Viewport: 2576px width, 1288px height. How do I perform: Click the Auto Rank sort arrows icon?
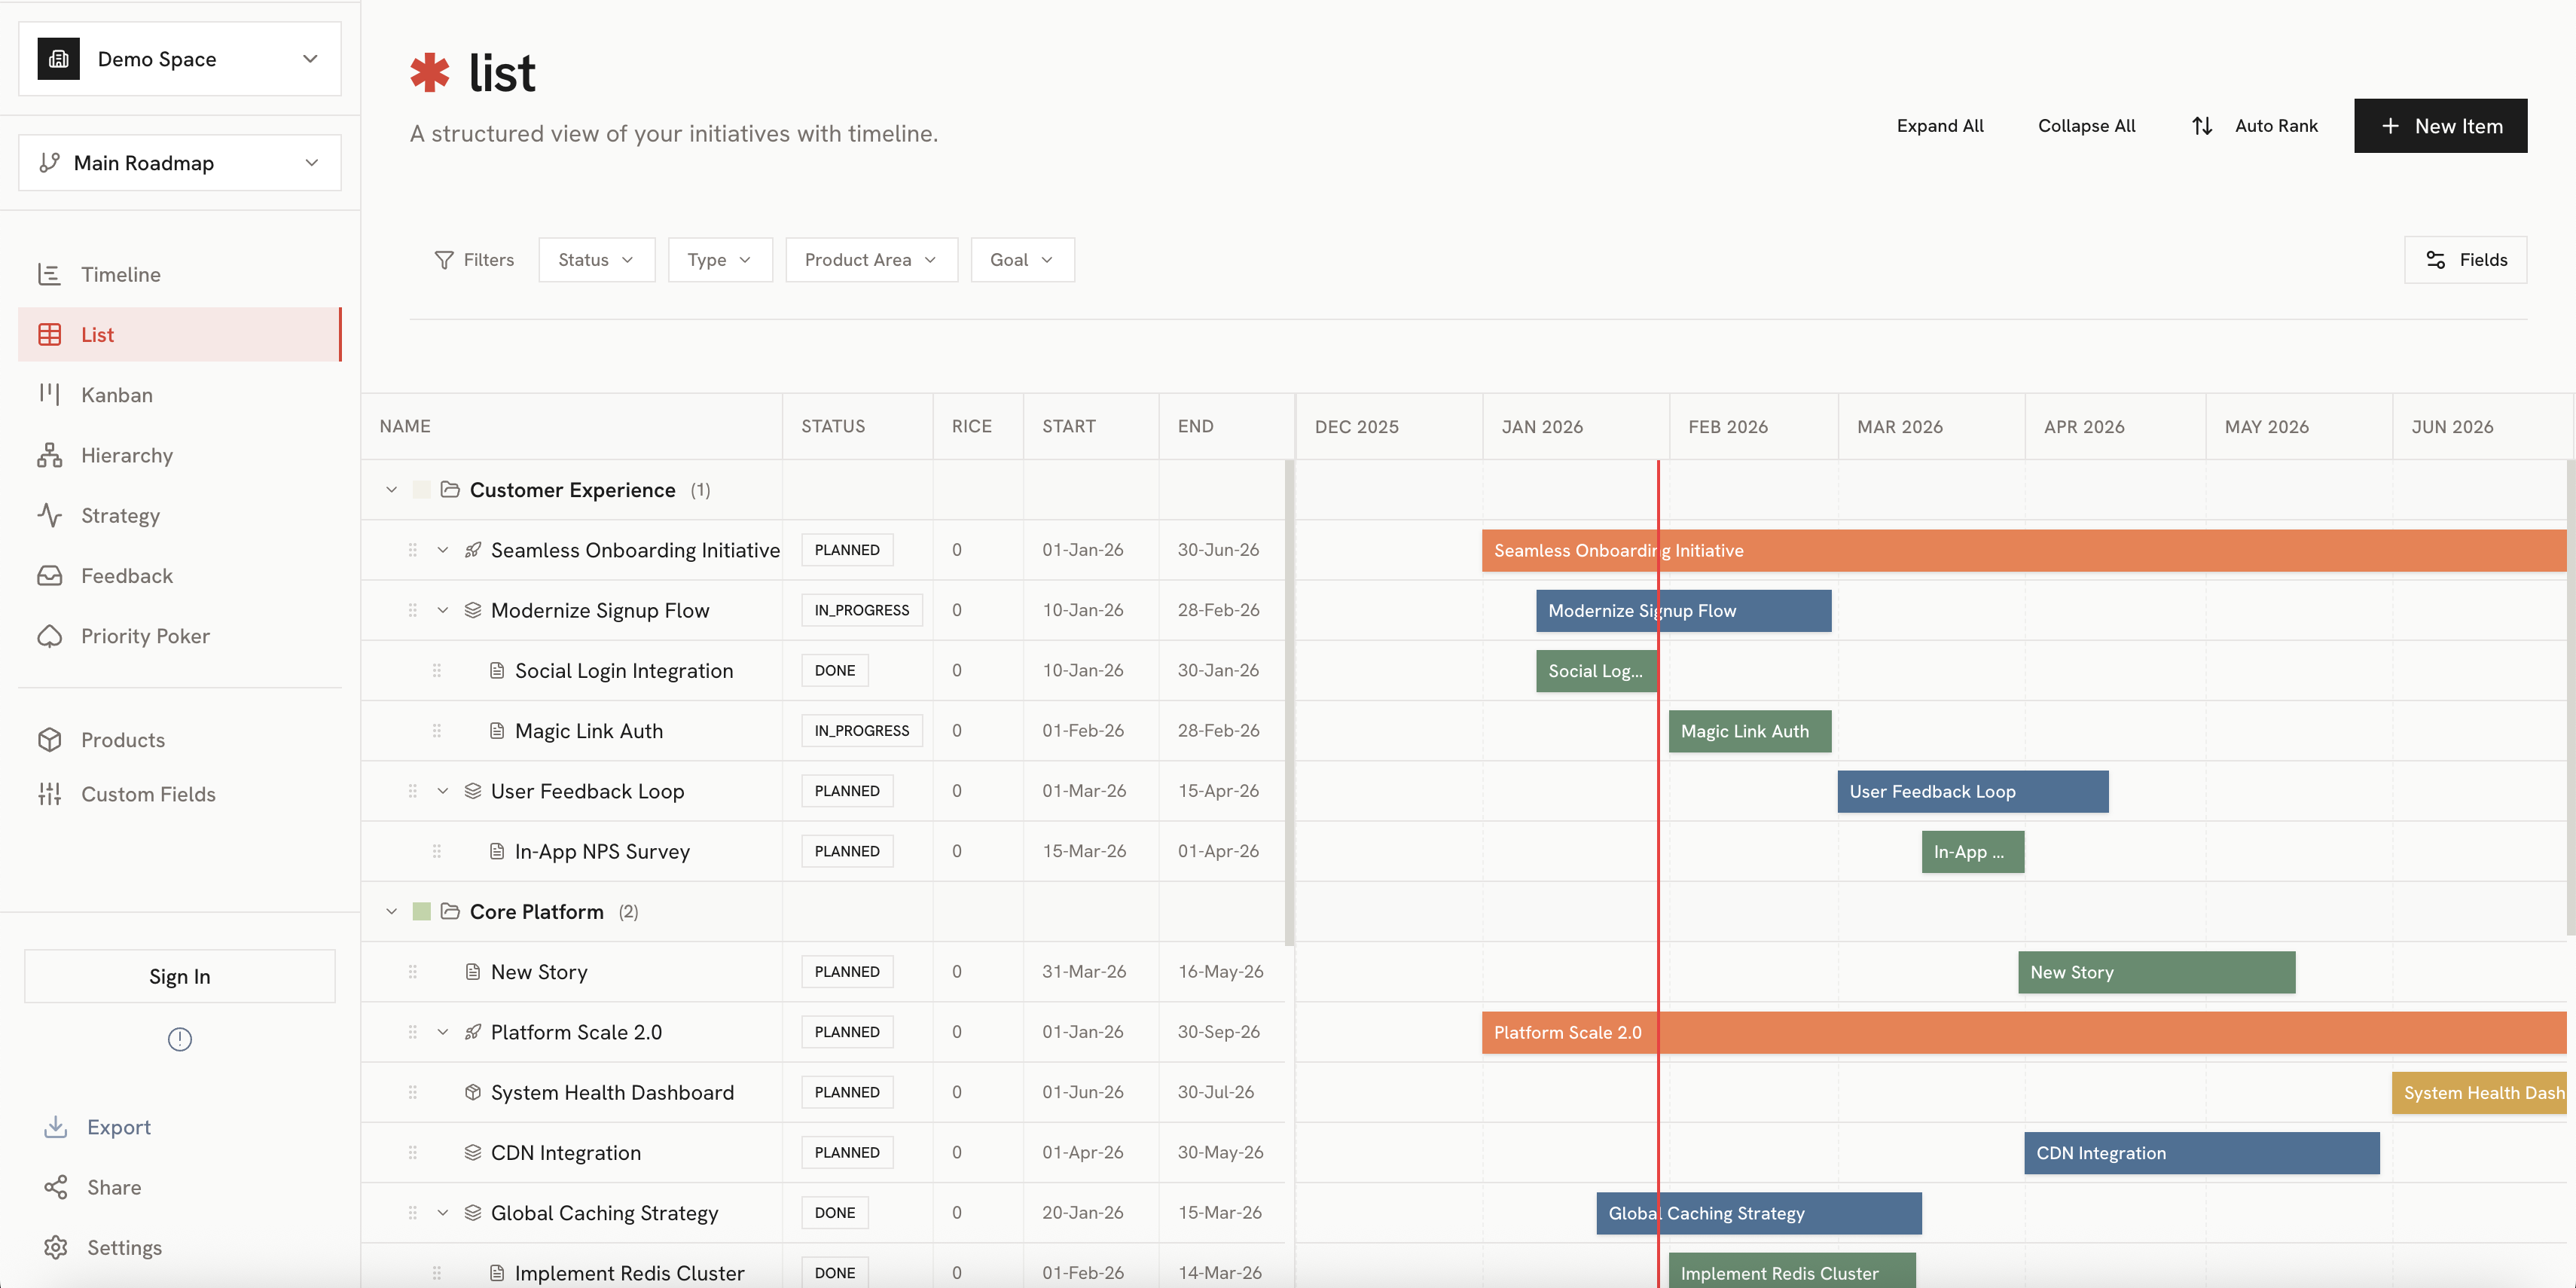tap(2202, 126)
